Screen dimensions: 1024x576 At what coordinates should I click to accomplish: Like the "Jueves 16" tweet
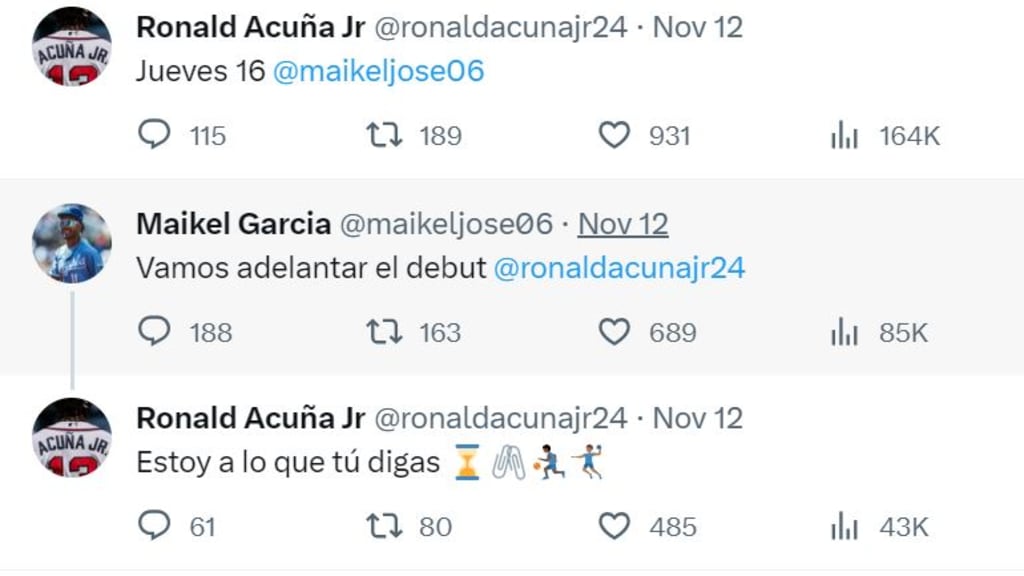614,135
